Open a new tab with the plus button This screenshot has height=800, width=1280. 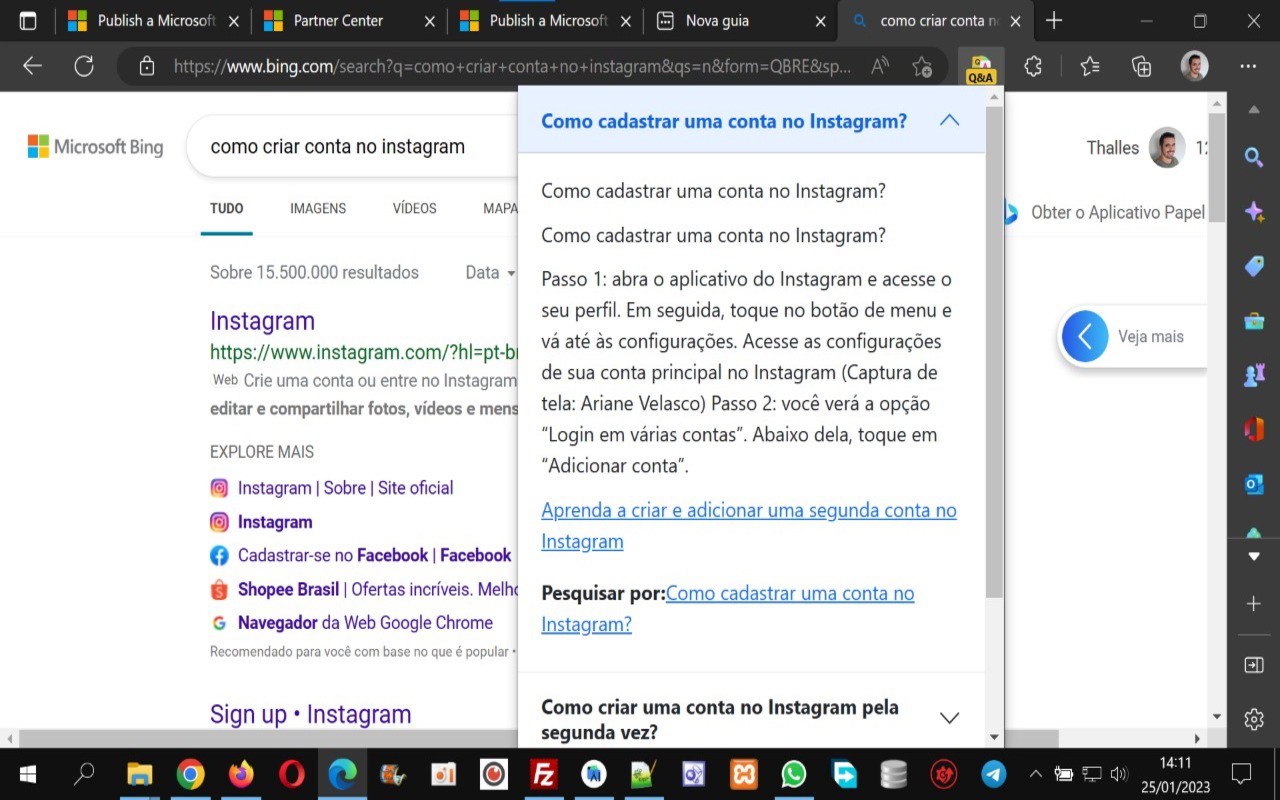tap(1053, 21)
